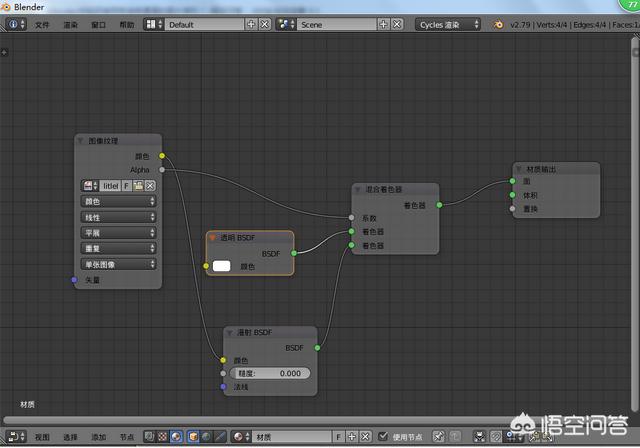Image resolution: width=640 pixels, height=448 pixels.
Task: Open the 添加 (Add) menu
Action: pyautogui.click(x=98, y=437)
